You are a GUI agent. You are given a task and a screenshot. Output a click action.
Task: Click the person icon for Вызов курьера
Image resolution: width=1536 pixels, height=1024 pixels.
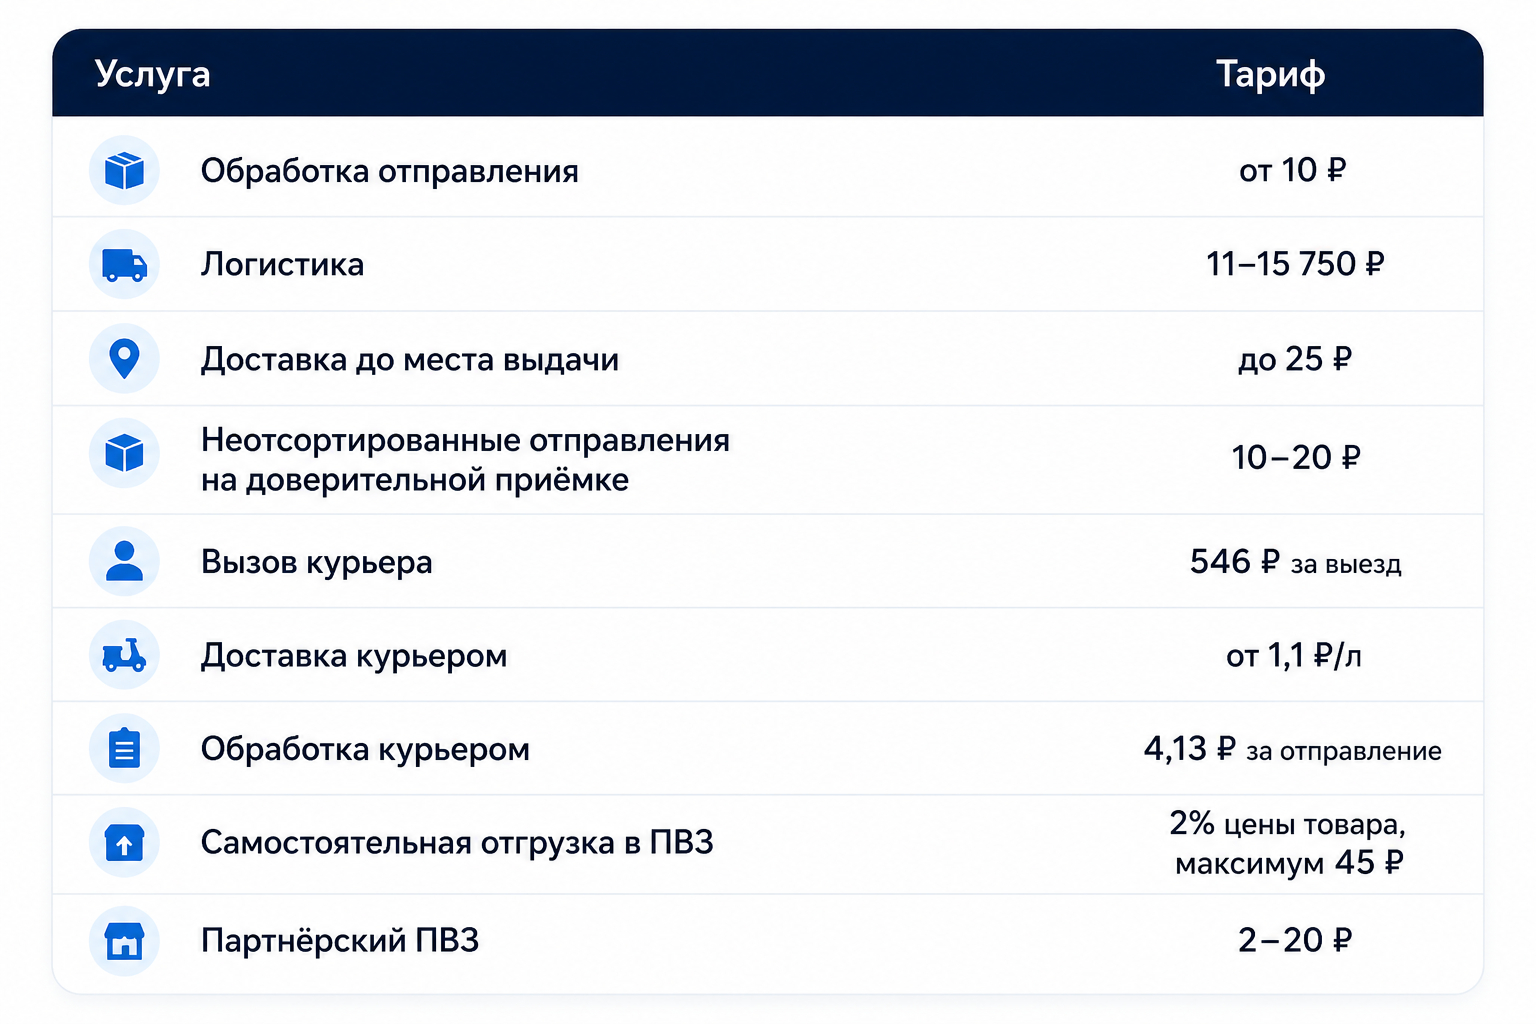pos(124,561)
